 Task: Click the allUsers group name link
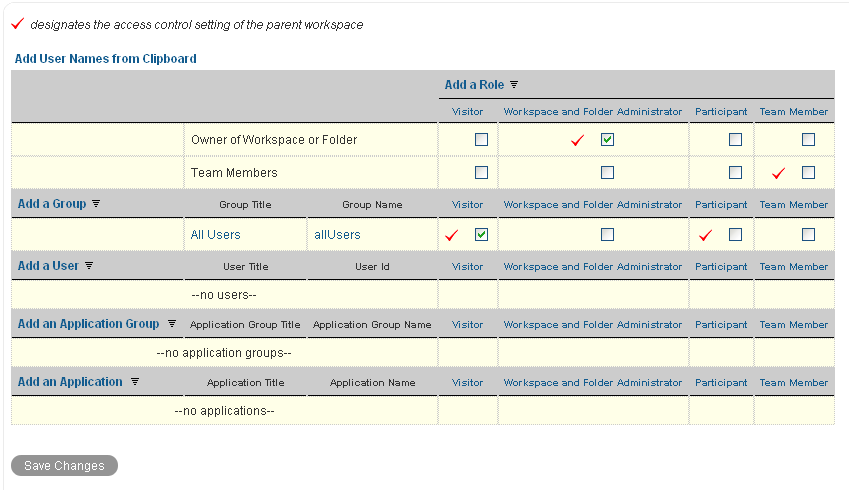(337, 235)
